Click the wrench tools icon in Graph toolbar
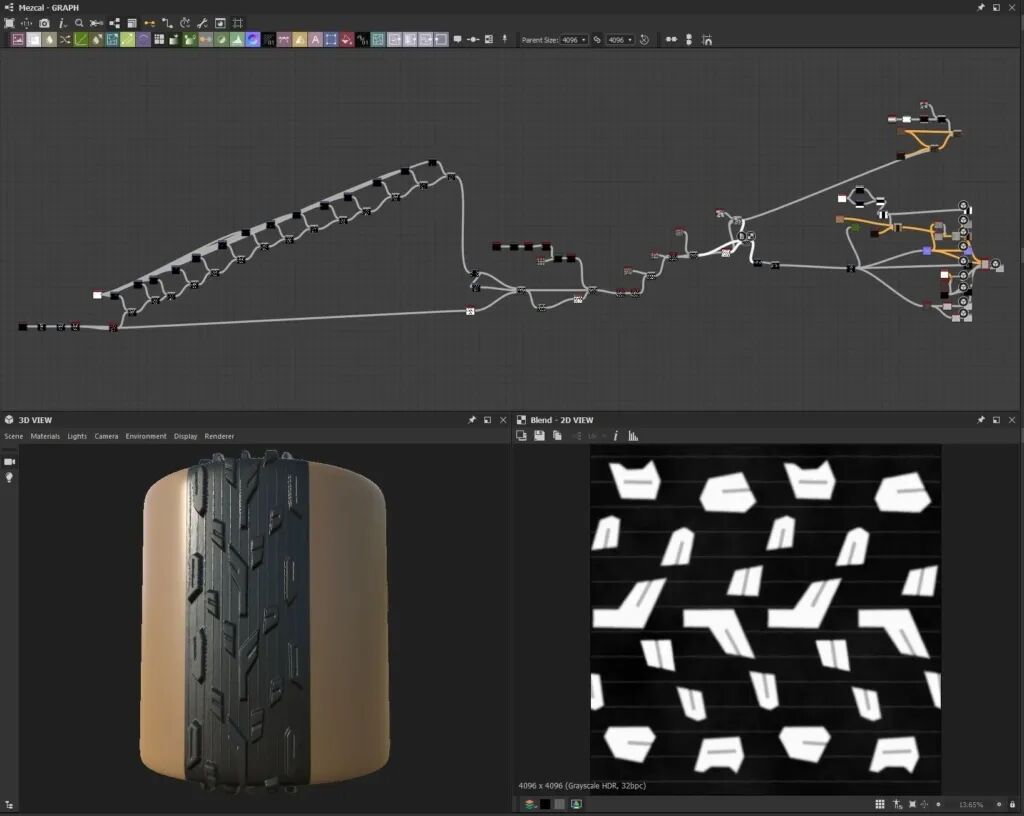Viewport: 1024px width, 816px height. coord(202,23)
